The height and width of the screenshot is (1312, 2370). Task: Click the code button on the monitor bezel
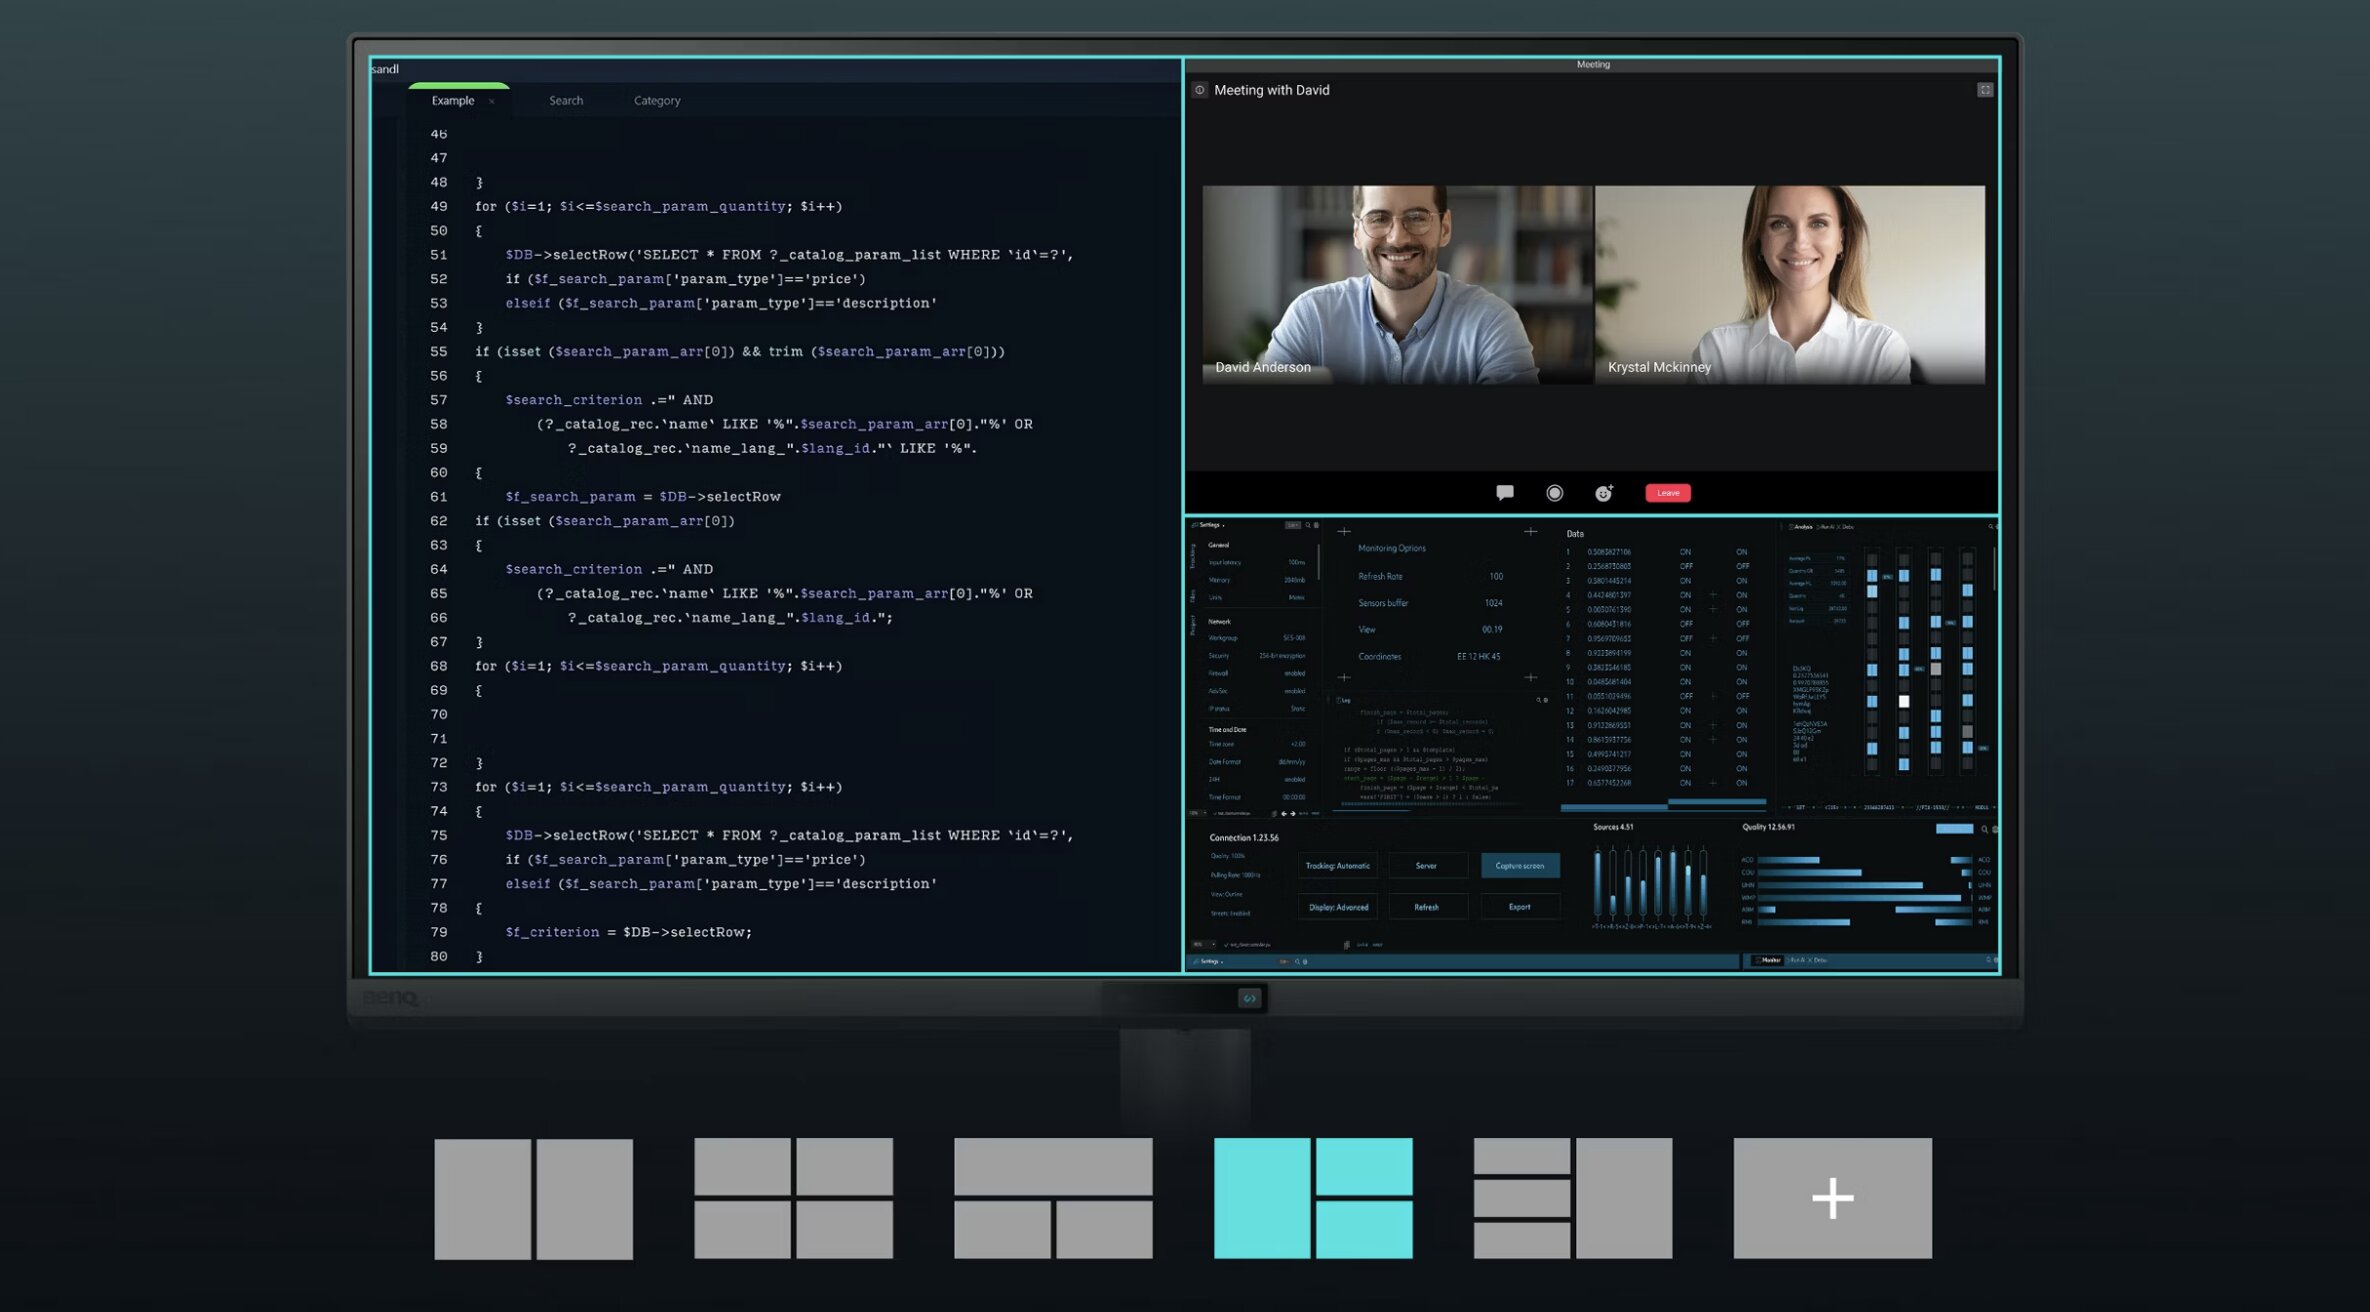point(1249,998)
